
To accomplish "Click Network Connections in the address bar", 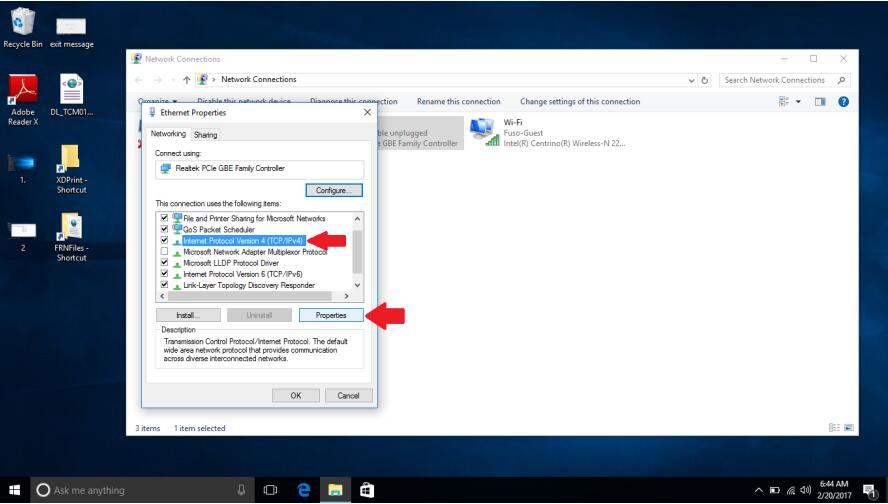I will 259,79.
